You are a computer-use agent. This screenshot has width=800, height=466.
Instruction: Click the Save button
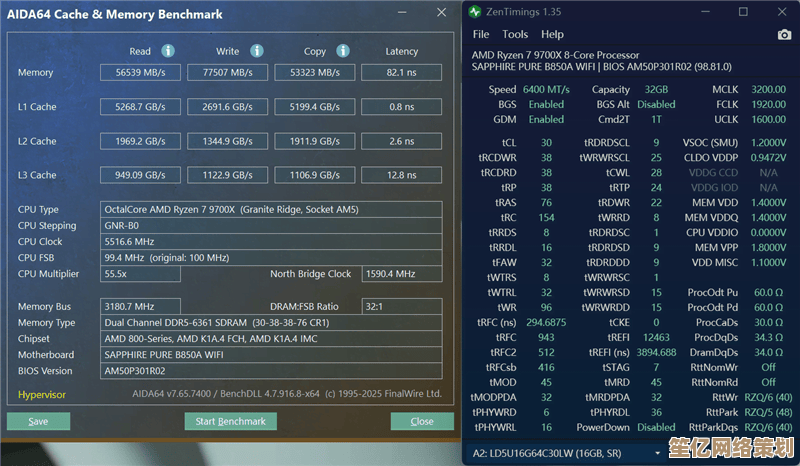38,421
